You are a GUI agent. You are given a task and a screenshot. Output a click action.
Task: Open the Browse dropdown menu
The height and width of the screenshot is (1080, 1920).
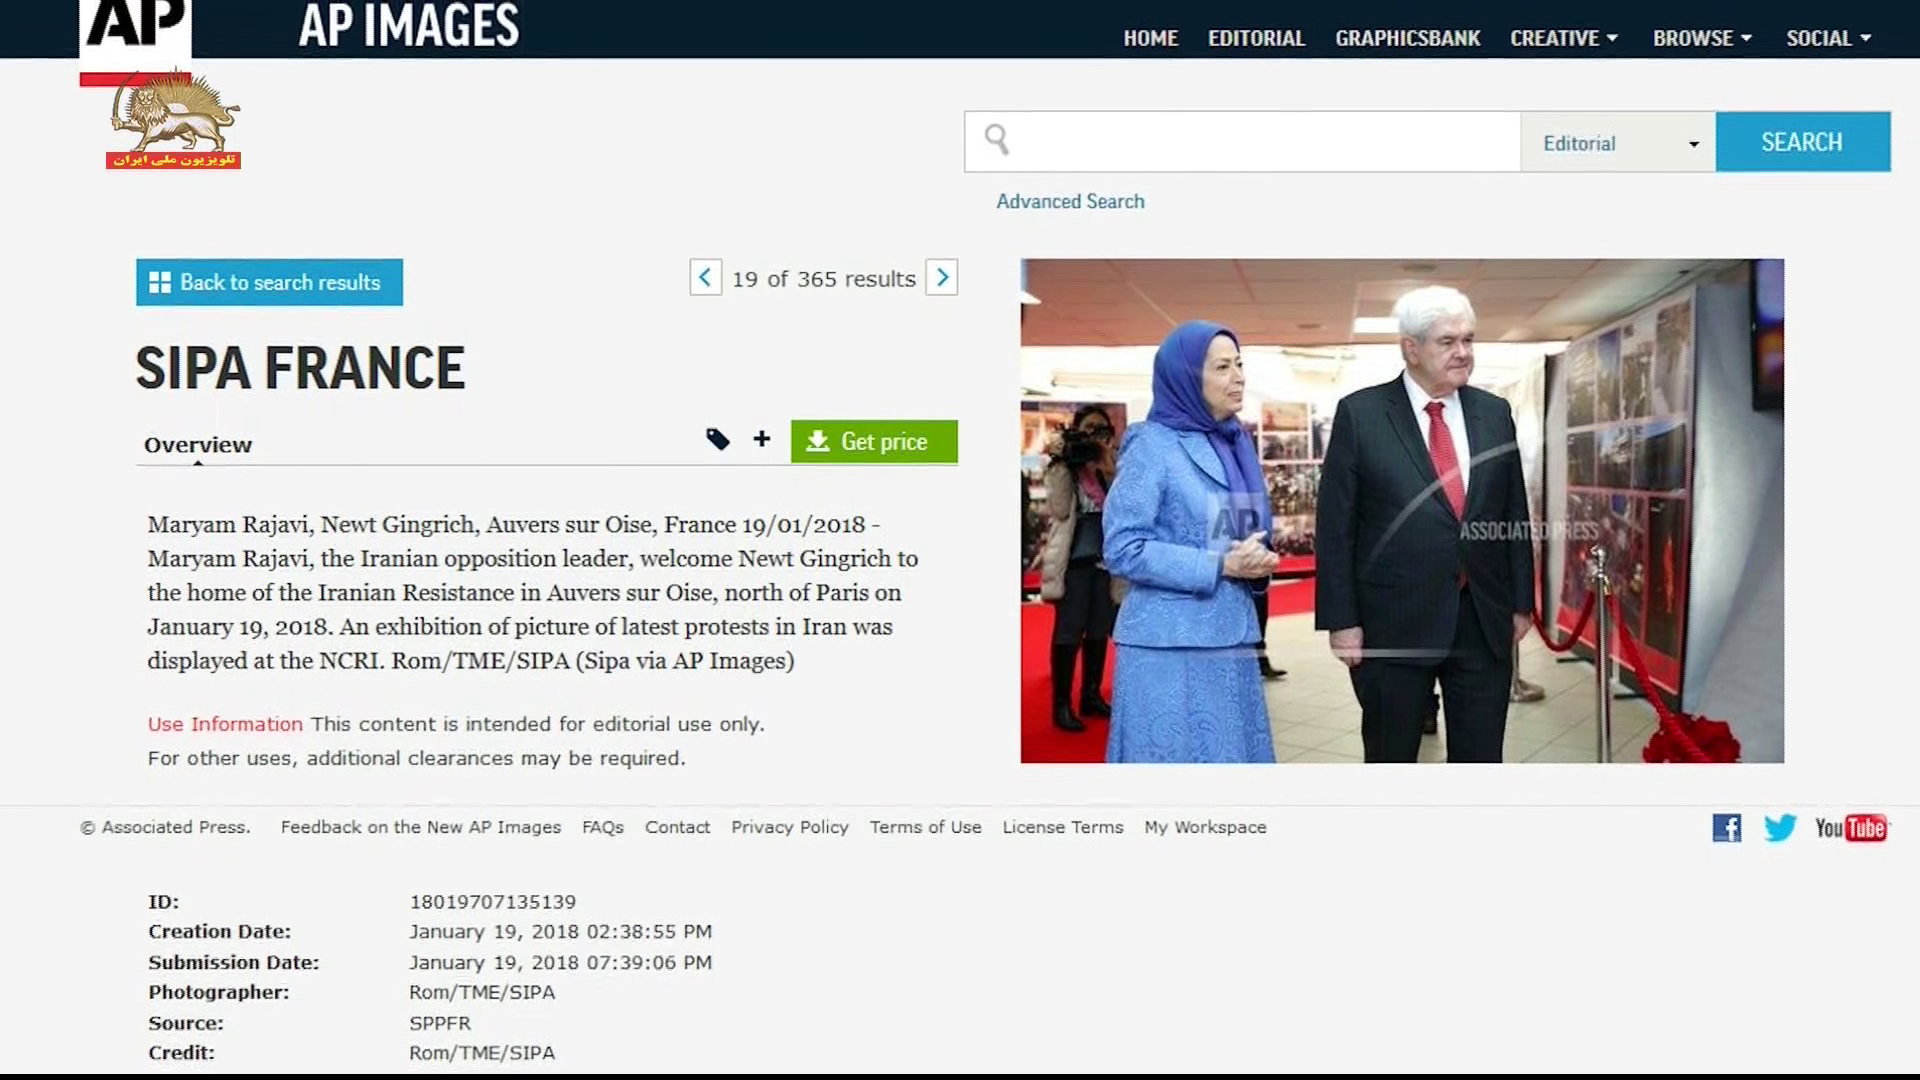tap(1702, 38)
